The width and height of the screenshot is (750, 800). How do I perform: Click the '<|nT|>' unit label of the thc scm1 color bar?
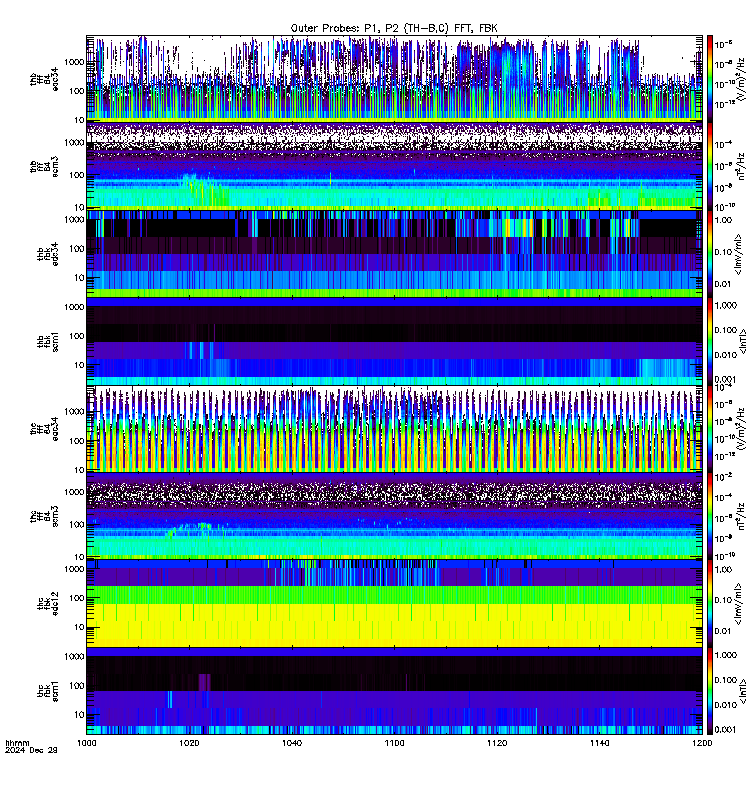click(x=743, y=691)
